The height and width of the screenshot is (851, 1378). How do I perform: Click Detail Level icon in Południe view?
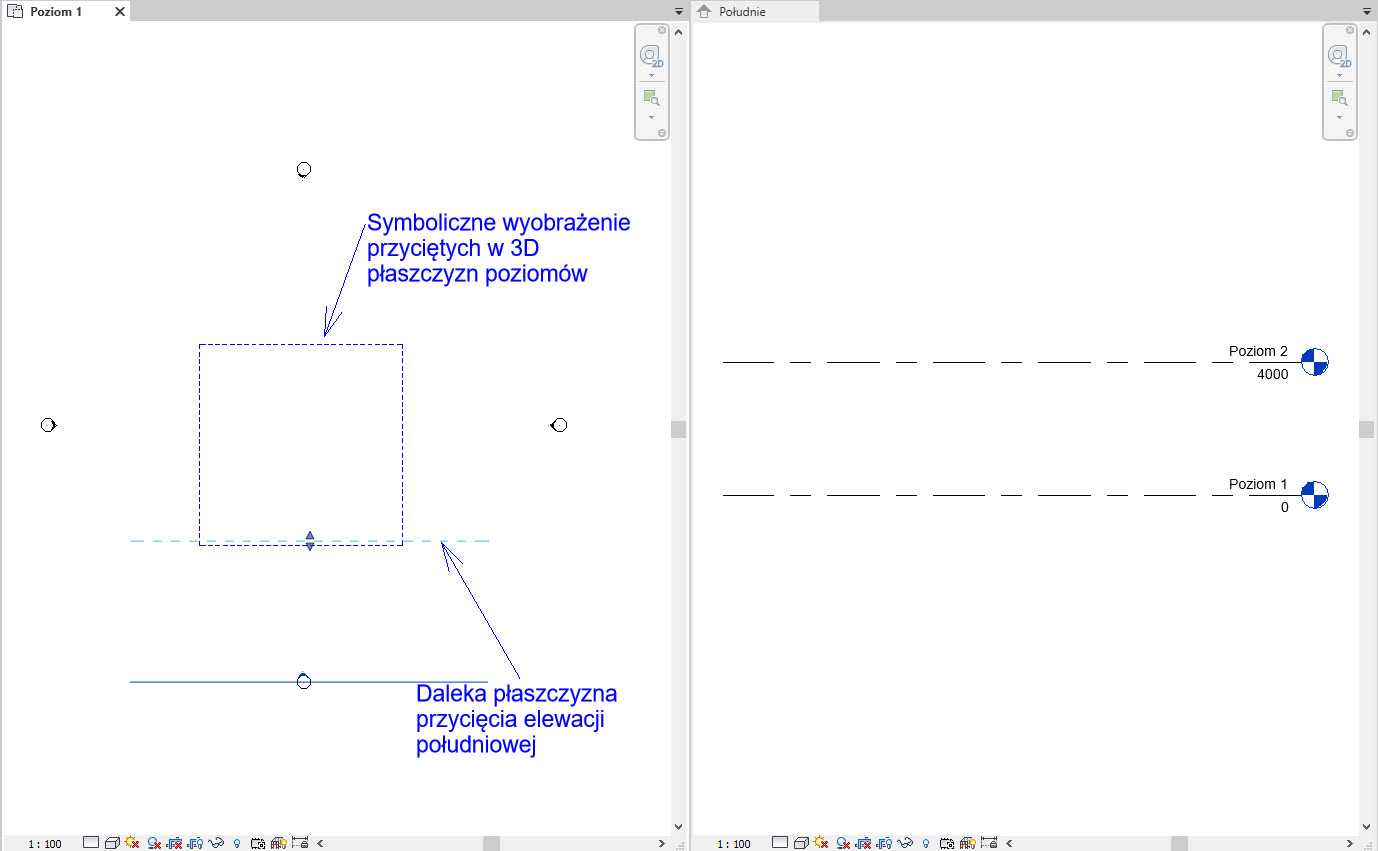tap(779, 843)
